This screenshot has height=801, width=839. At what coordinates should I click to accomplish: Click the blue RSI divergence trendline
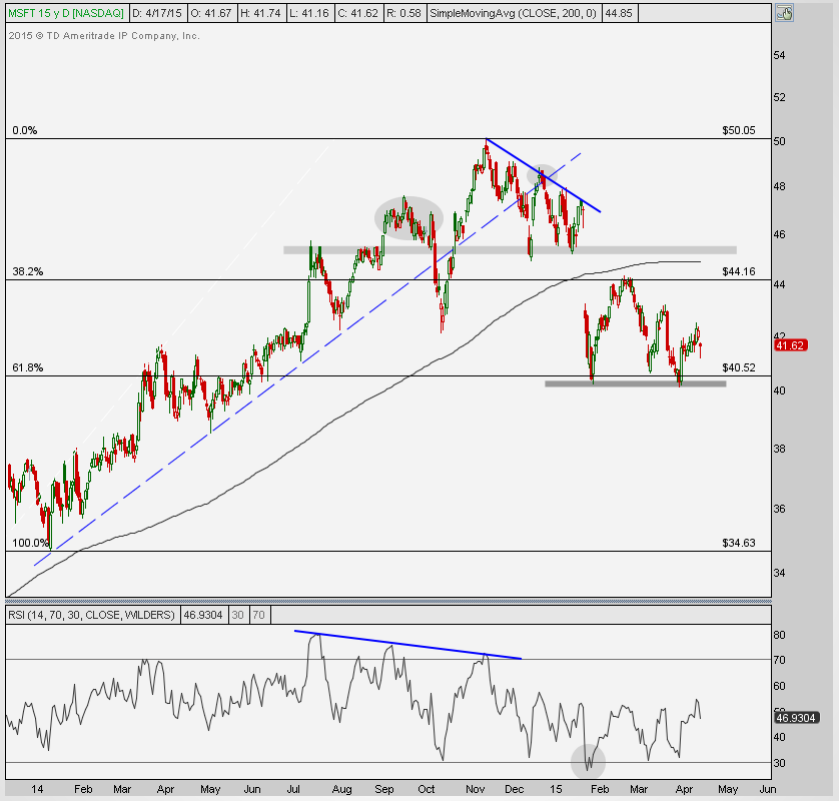coord(408,645)
